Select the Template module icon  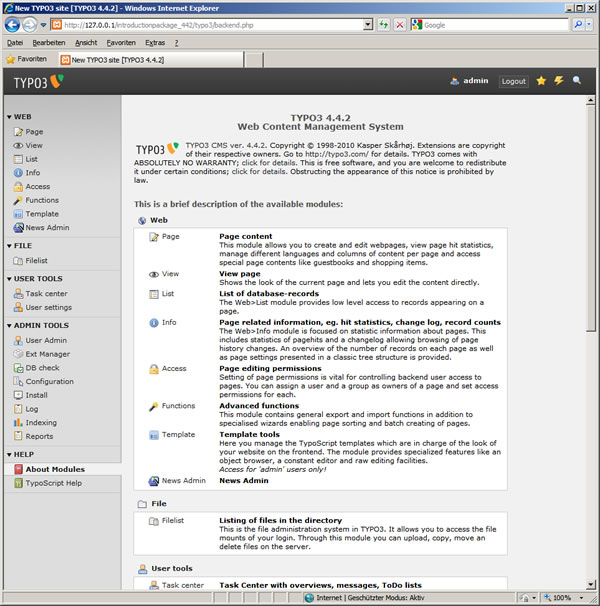(x=18, y=214)
